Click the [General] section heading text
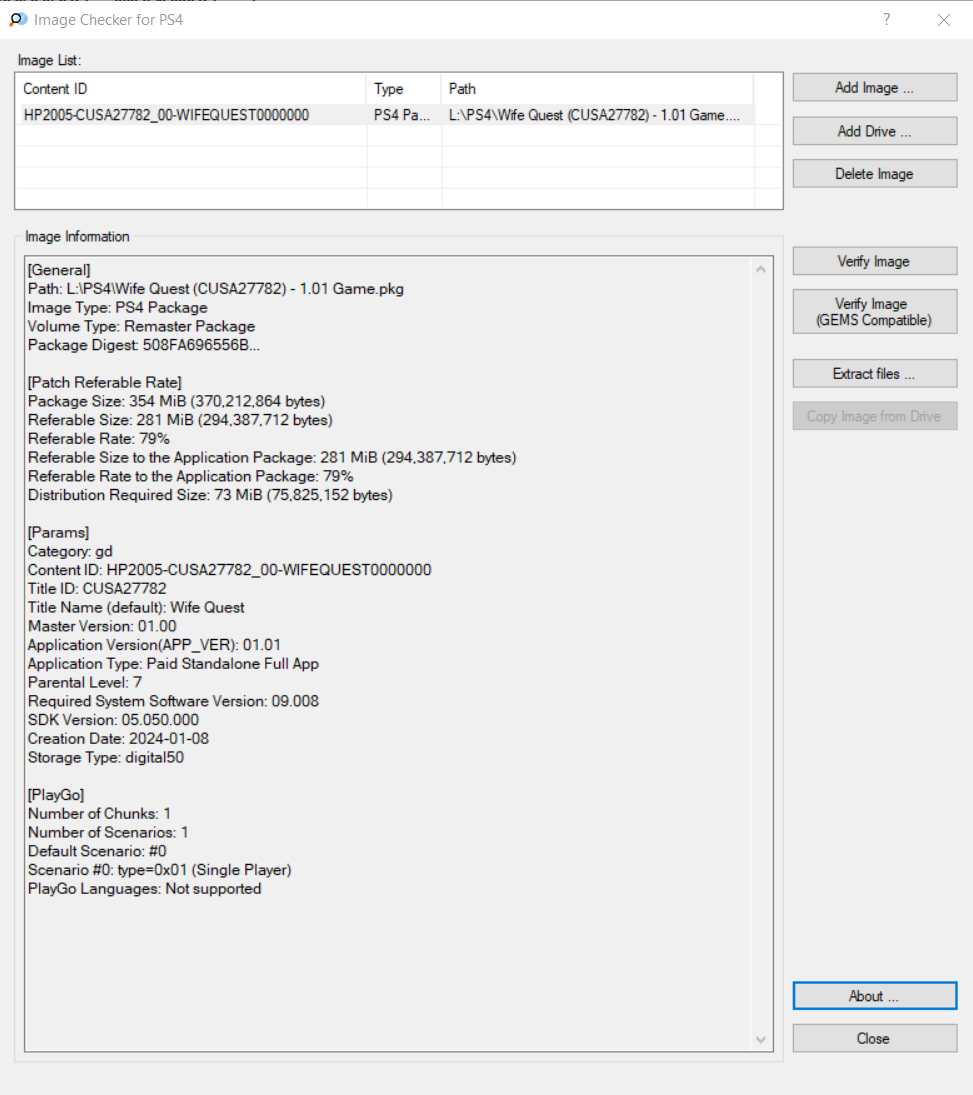973x1095 pixels. pos(59,270)
